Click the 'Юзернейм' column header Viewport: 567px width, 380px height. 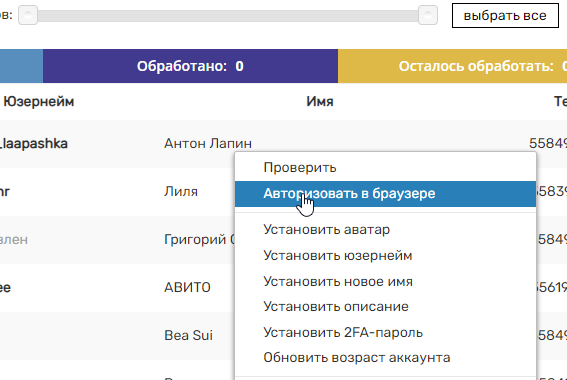[39, 102]
